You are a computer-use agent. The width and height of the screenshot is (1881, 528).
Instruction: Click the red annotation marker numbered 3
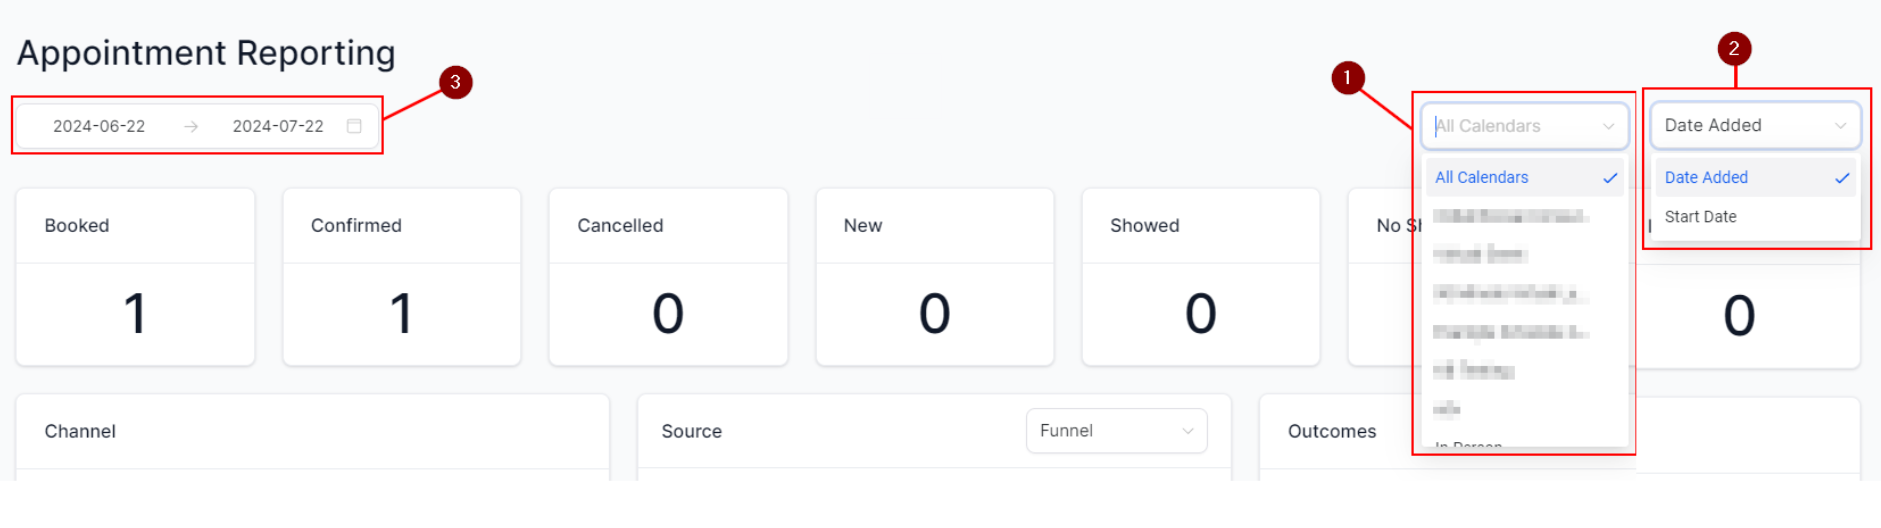click(455, 82)
